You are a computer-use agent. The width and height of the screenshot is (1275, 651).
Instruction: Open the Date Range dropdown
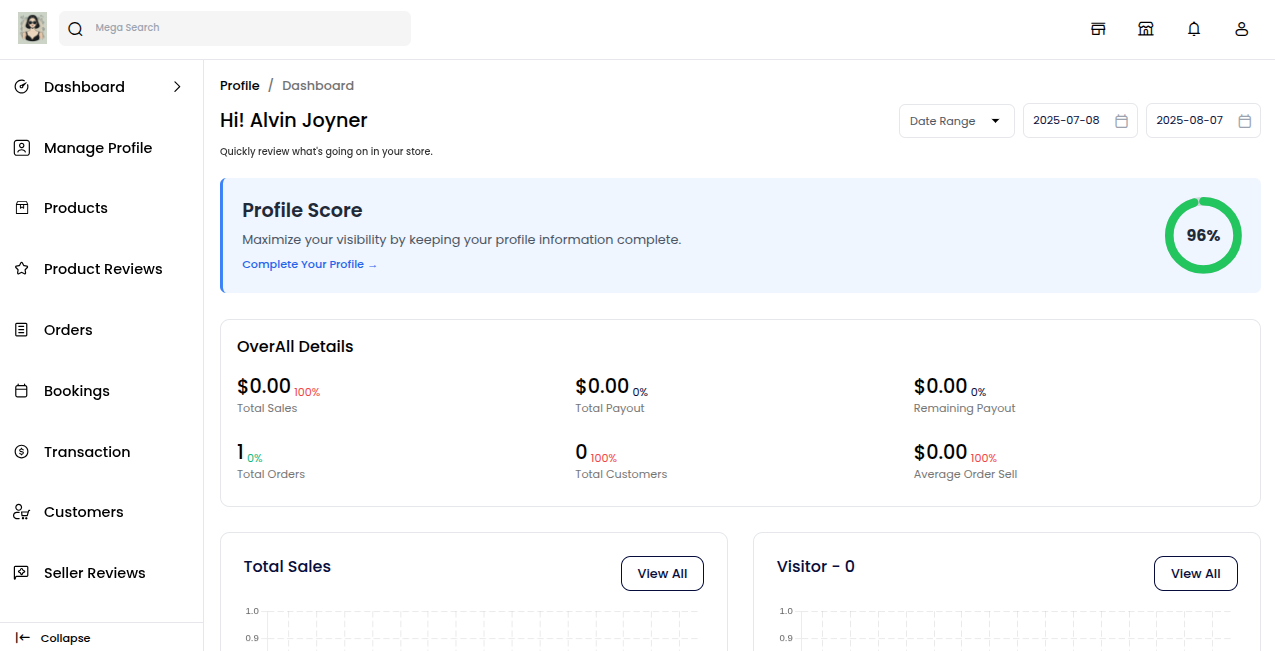[956, 120]
